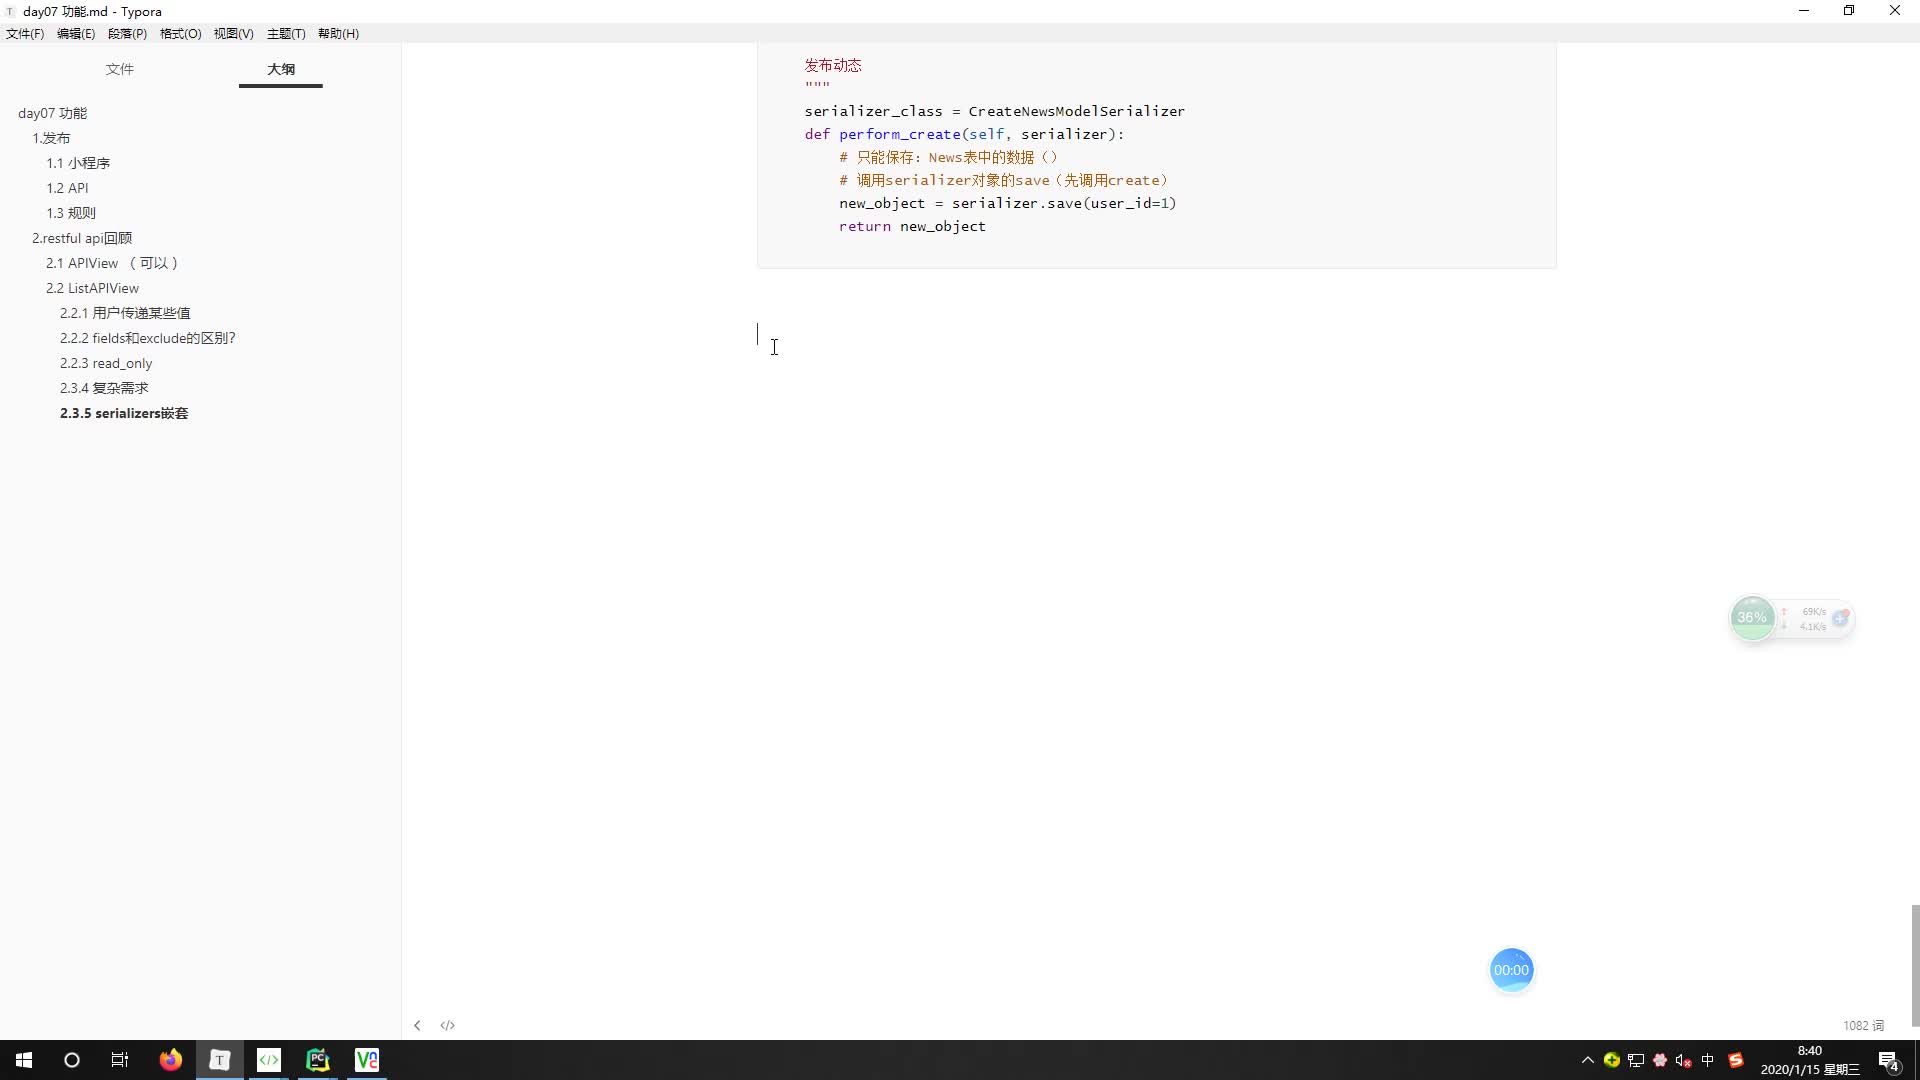Show hidden system tray icons
Screen dimensions: 1920x1080
tap(1587, 1060)
